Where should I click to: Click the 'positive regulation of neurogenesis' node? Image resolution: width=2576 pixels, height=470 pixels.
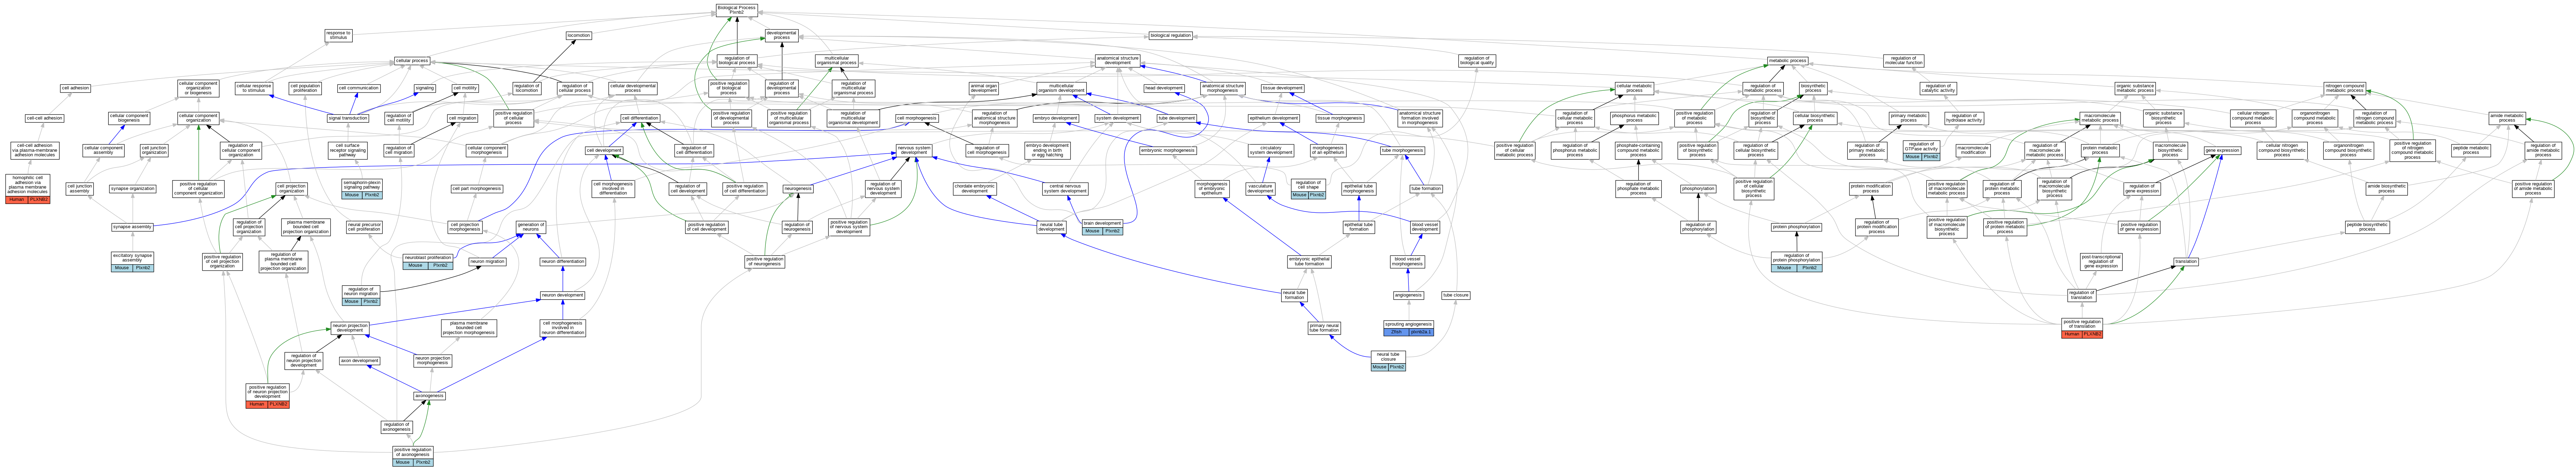pos(765,262)
